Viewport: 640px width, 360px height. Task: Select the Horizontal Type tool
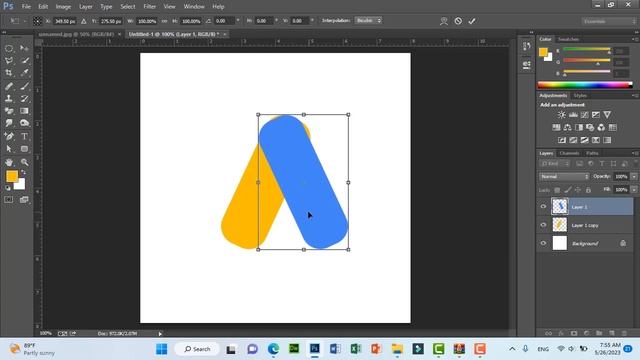(24, 136)
